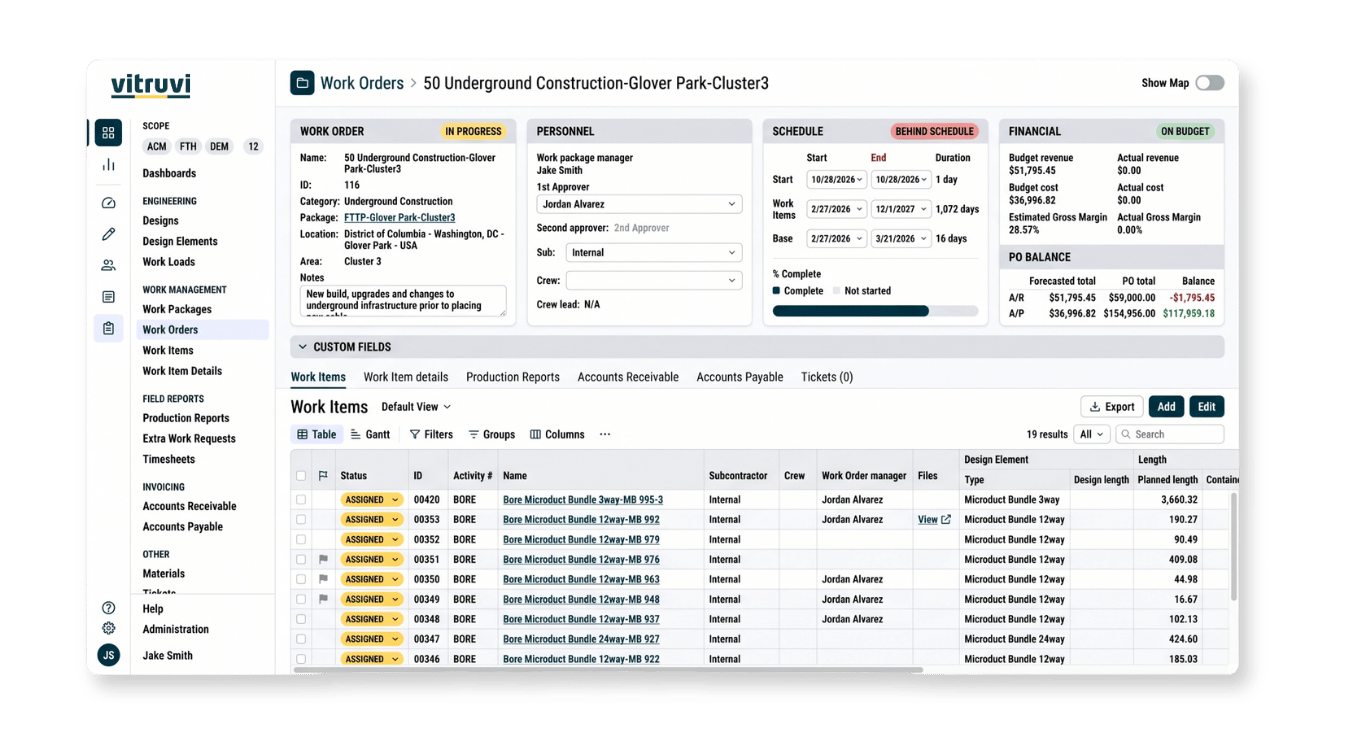Toggle the Show Map switch

tap(1210, 83)
